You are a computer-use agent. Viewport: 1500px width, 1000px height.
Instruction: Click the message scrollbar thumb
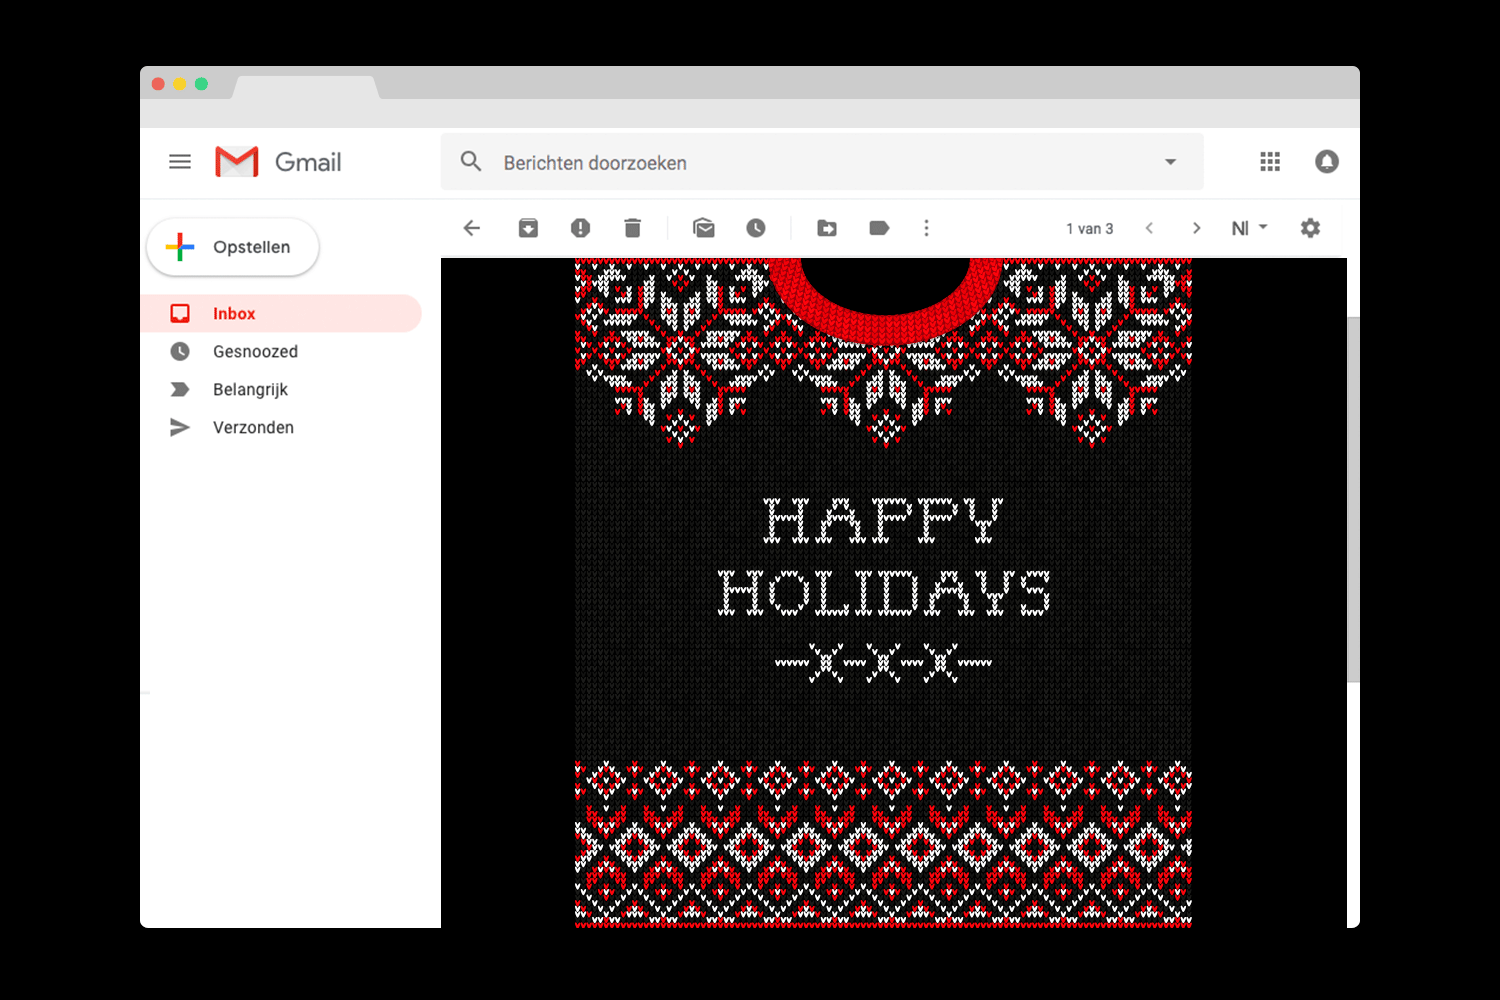coord(1353,499)
